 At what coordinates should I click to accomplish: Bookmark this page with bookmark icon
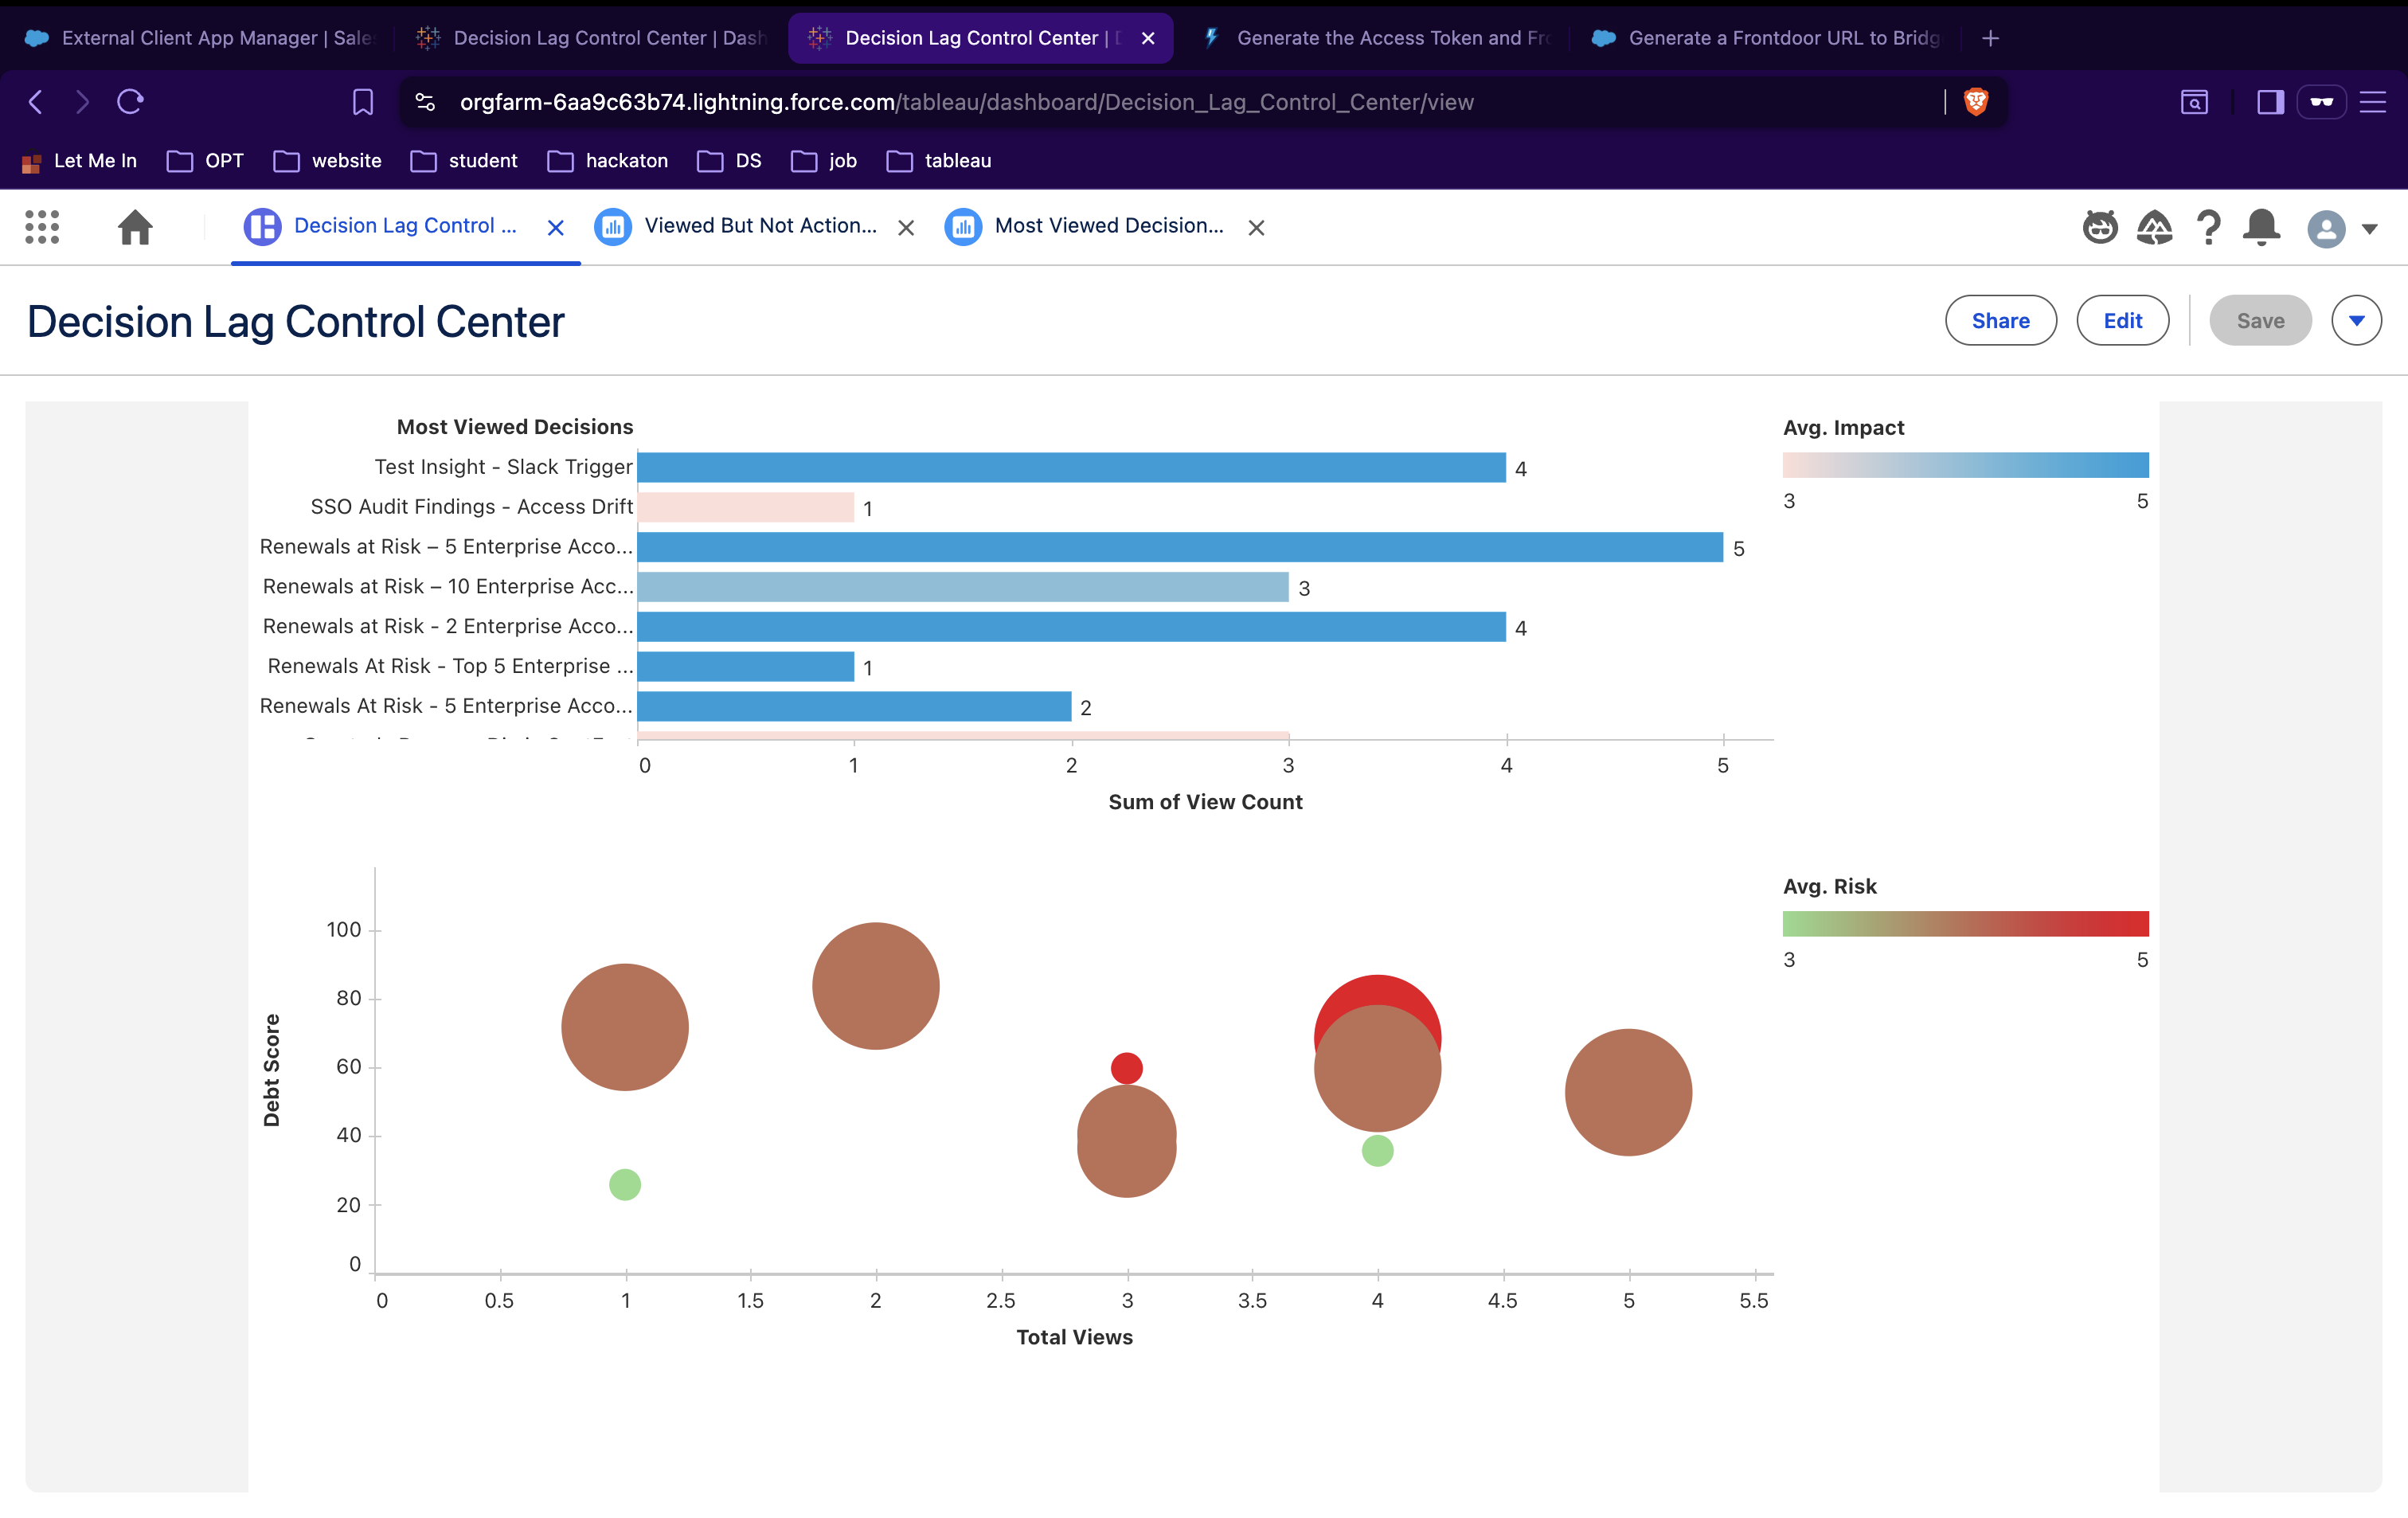coord(362,101)
